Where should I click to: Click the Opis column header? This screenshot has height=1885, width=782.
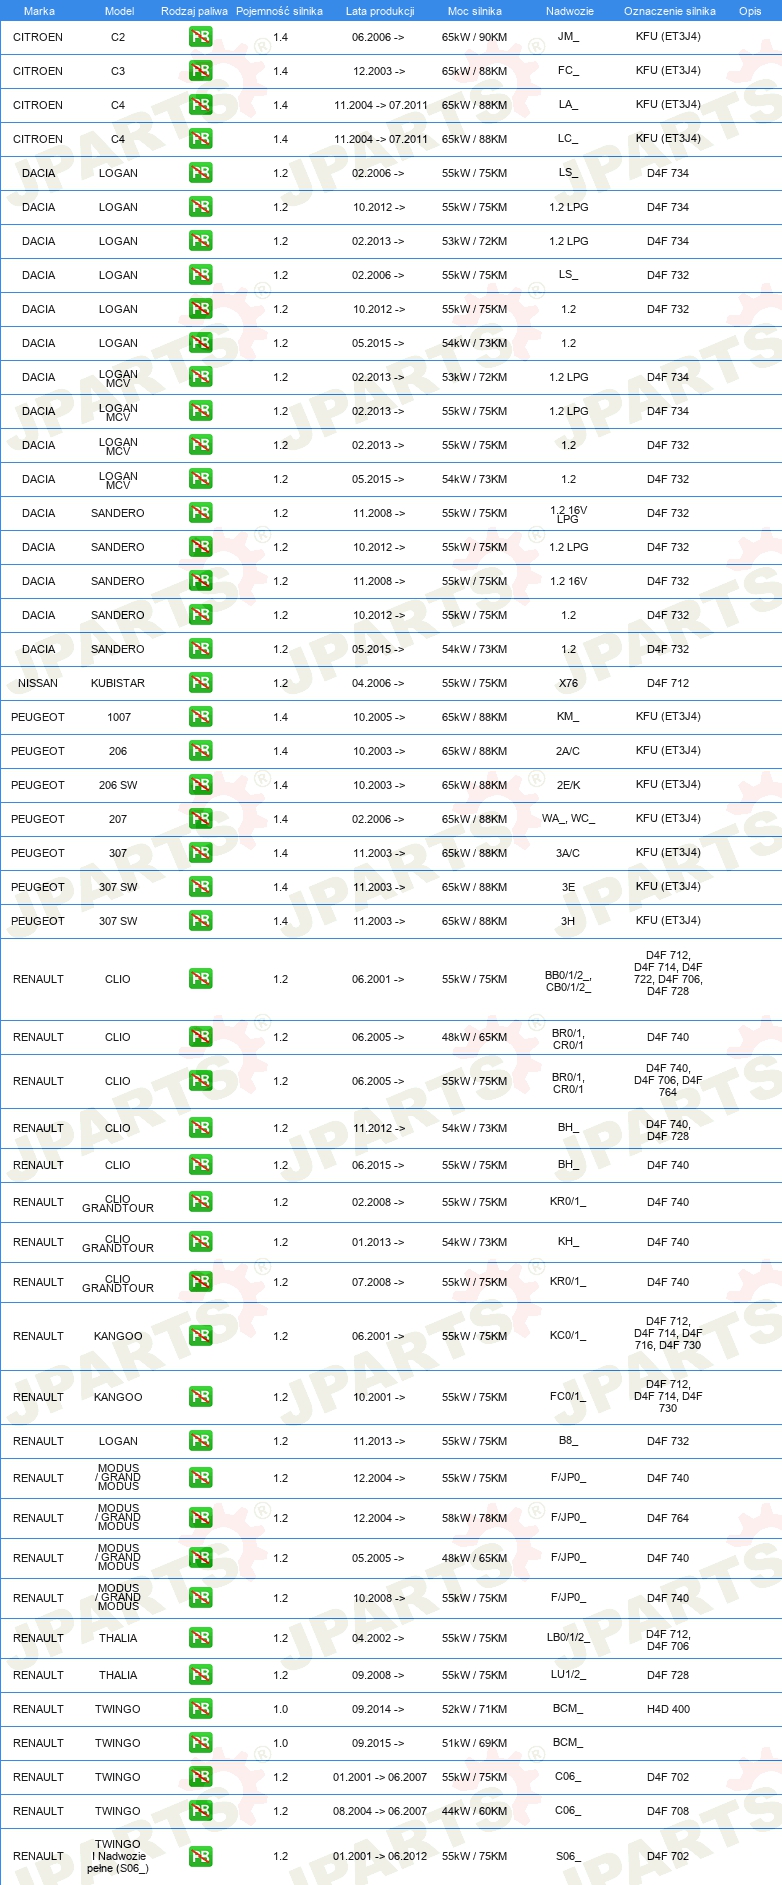pos(750,11)
